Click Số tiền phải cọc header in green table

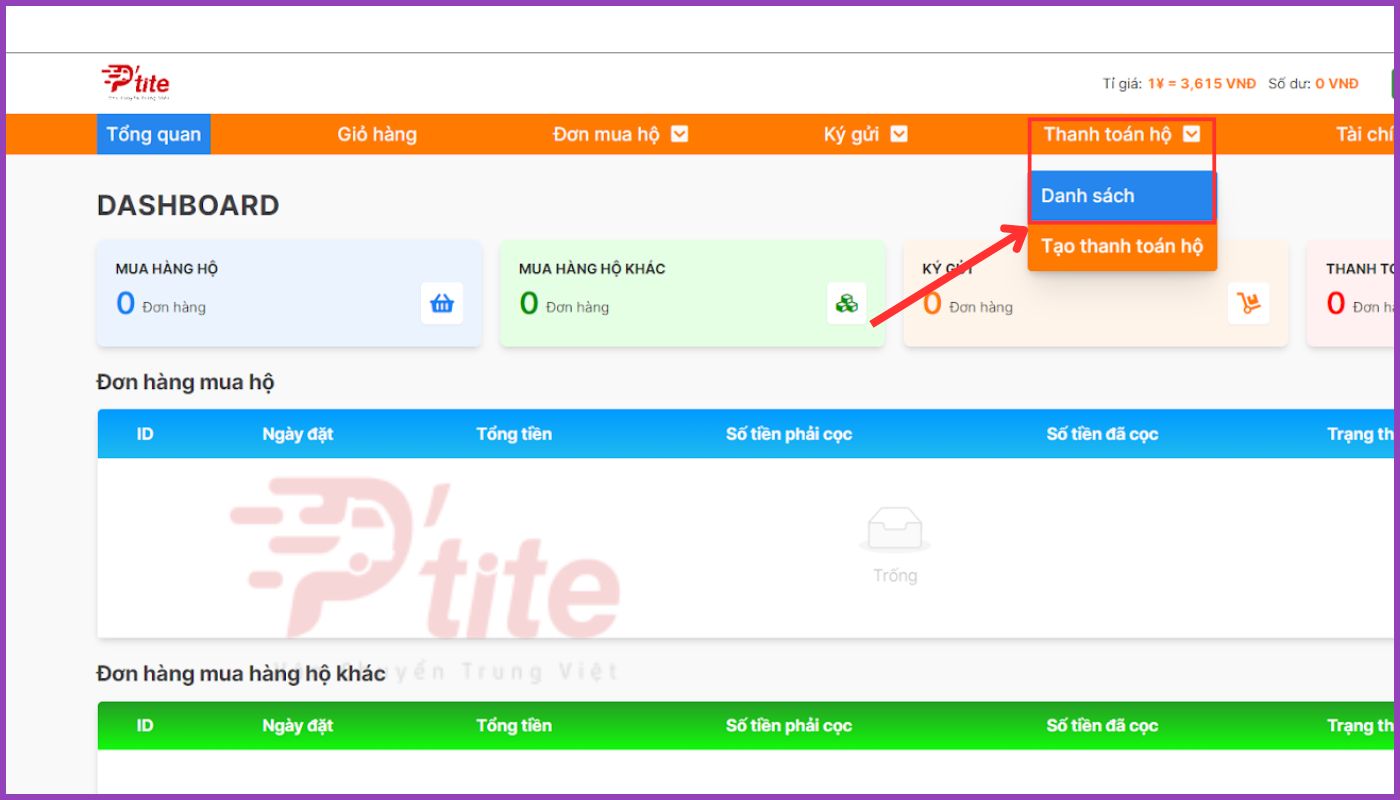[x=789, y=725]
